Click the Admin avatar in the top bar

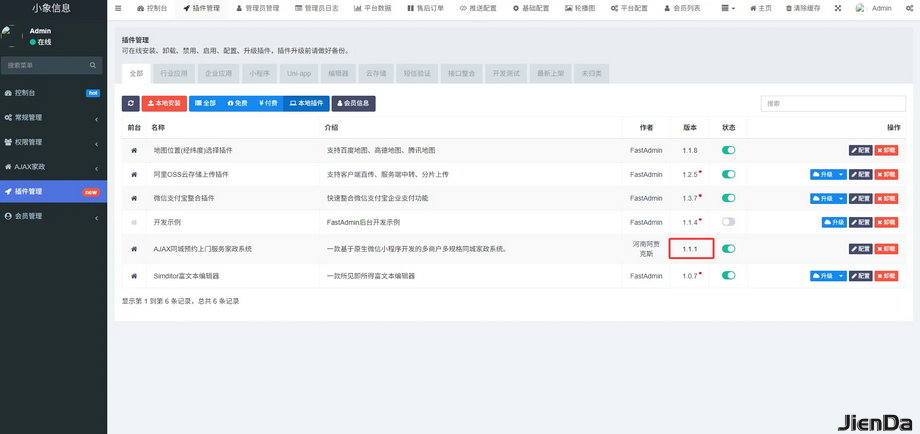click(x=861, y=9)
